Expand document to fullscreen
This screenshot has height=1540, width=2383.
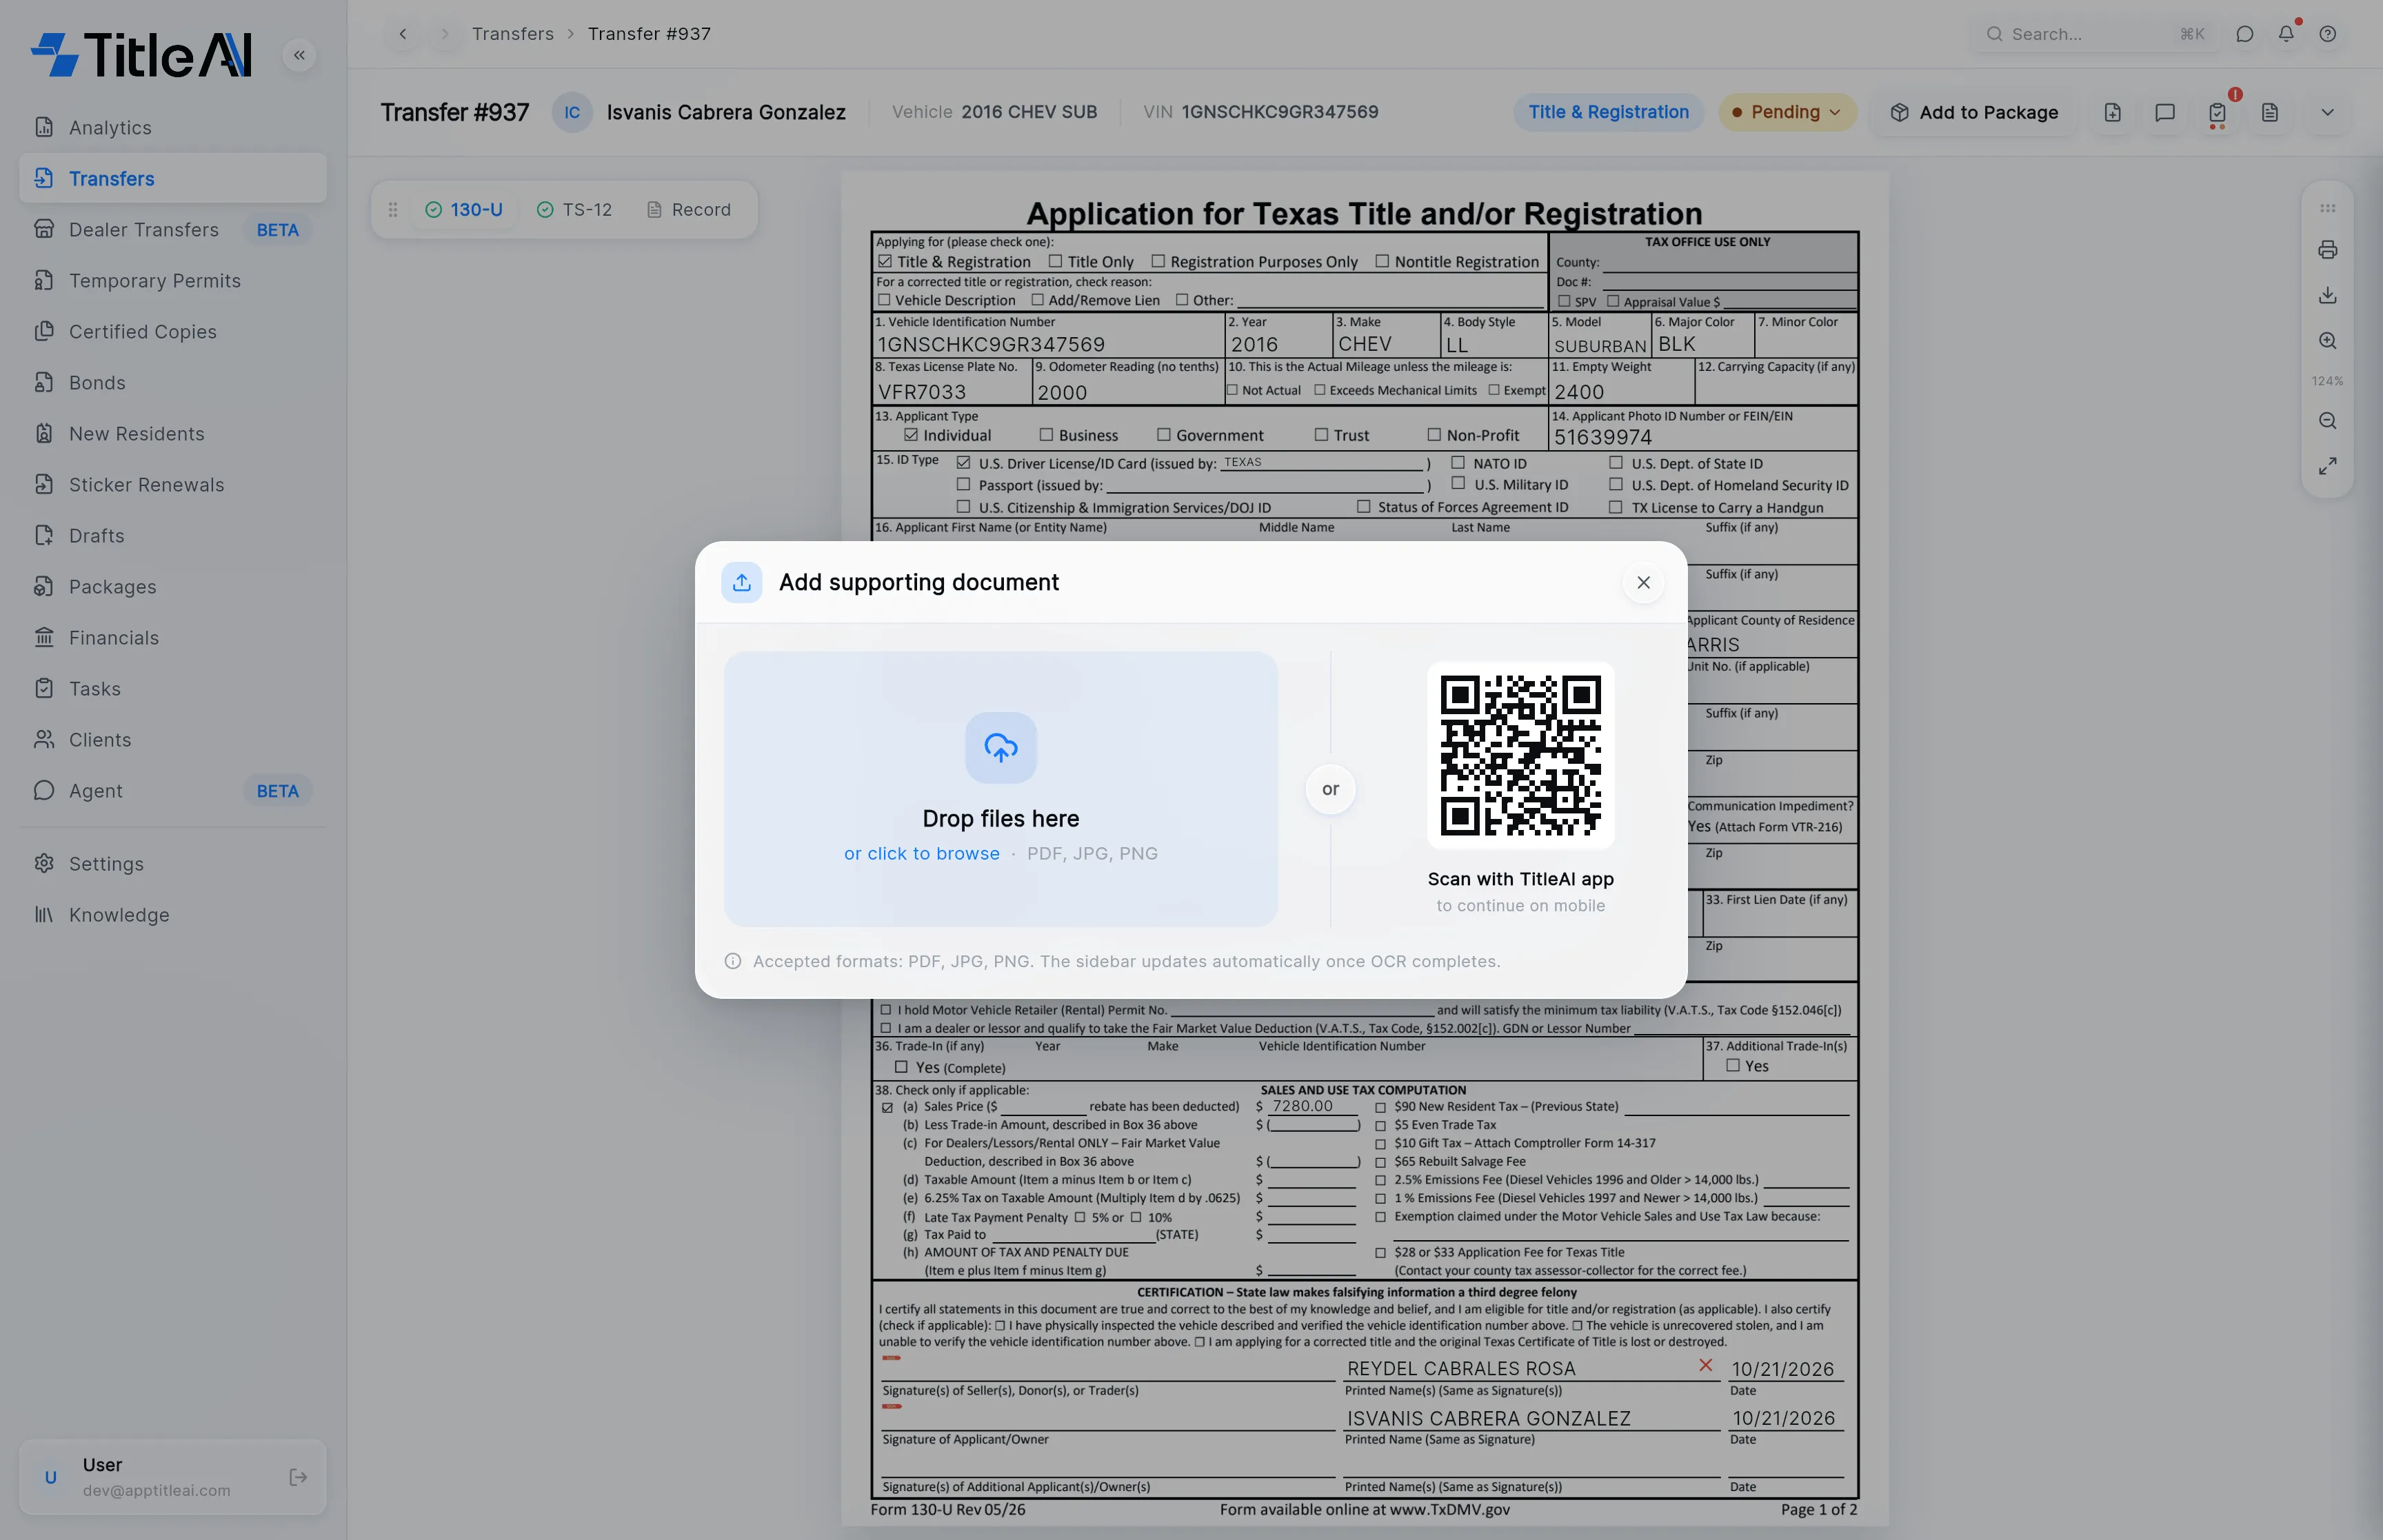tap(2328, 466)
